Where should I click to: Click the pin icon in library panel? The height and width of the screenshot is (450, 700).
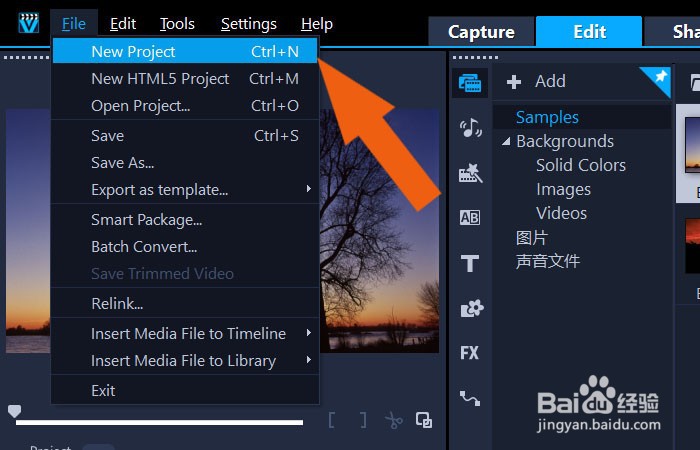pyautogui.click(x=660, y=76)
